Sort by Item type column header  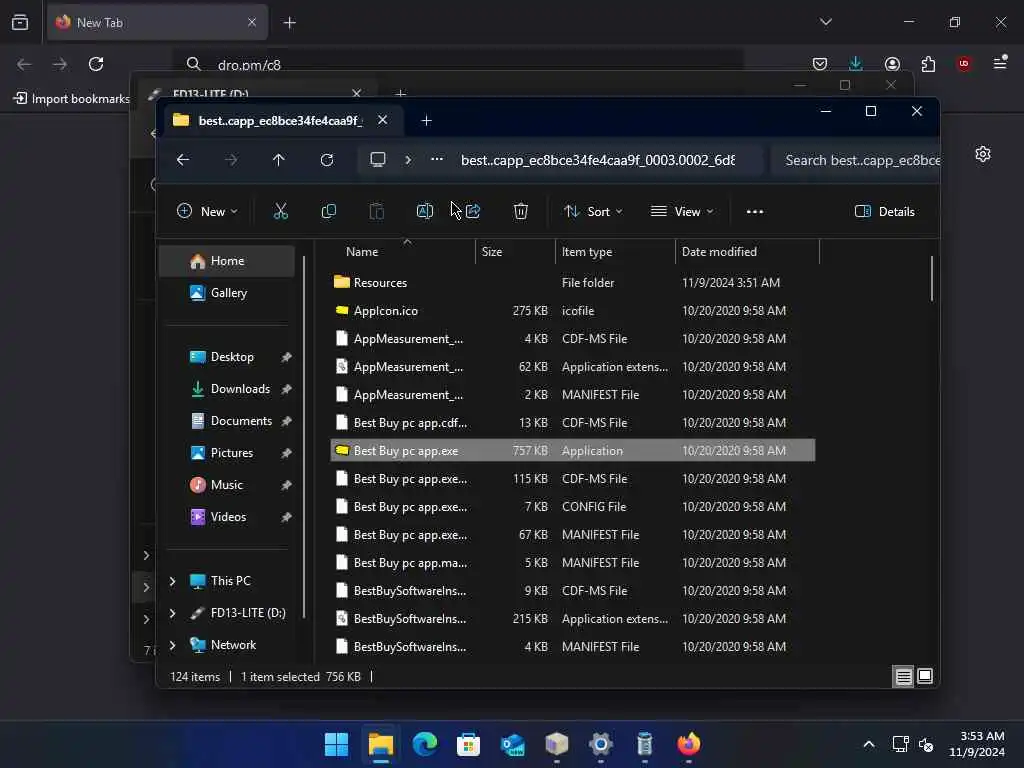tap(615, 251)
